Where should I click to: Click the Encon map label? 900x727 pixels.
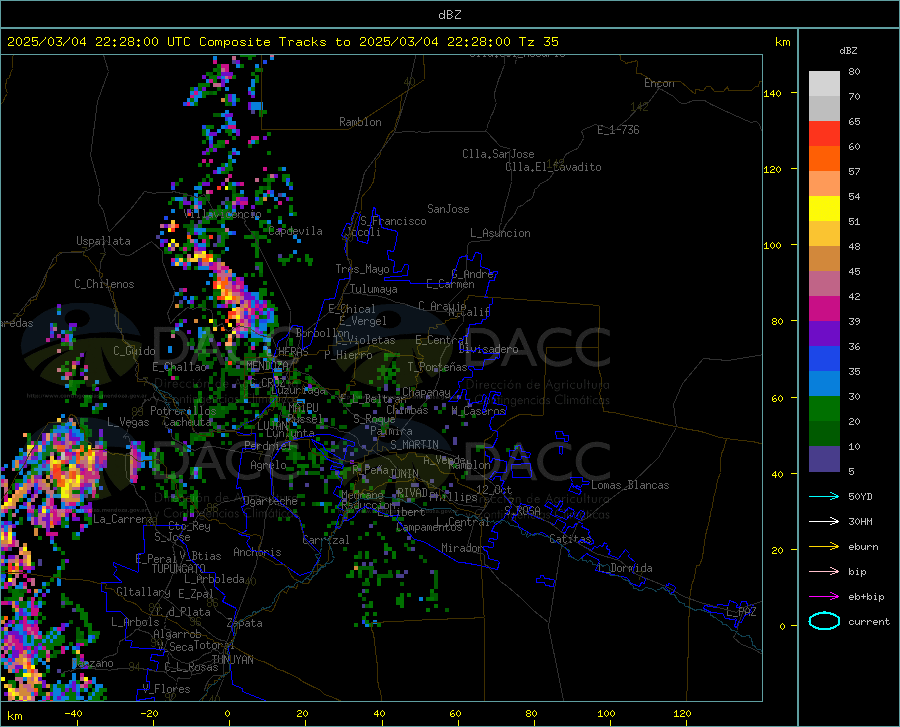point(659,83)
